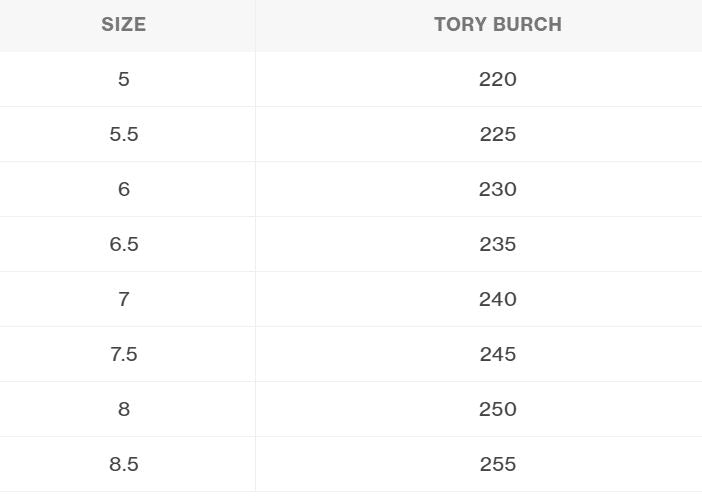Screen dimensions: 702x497
Task: Select the size 6 cell
Action: (x=124, y=189)
